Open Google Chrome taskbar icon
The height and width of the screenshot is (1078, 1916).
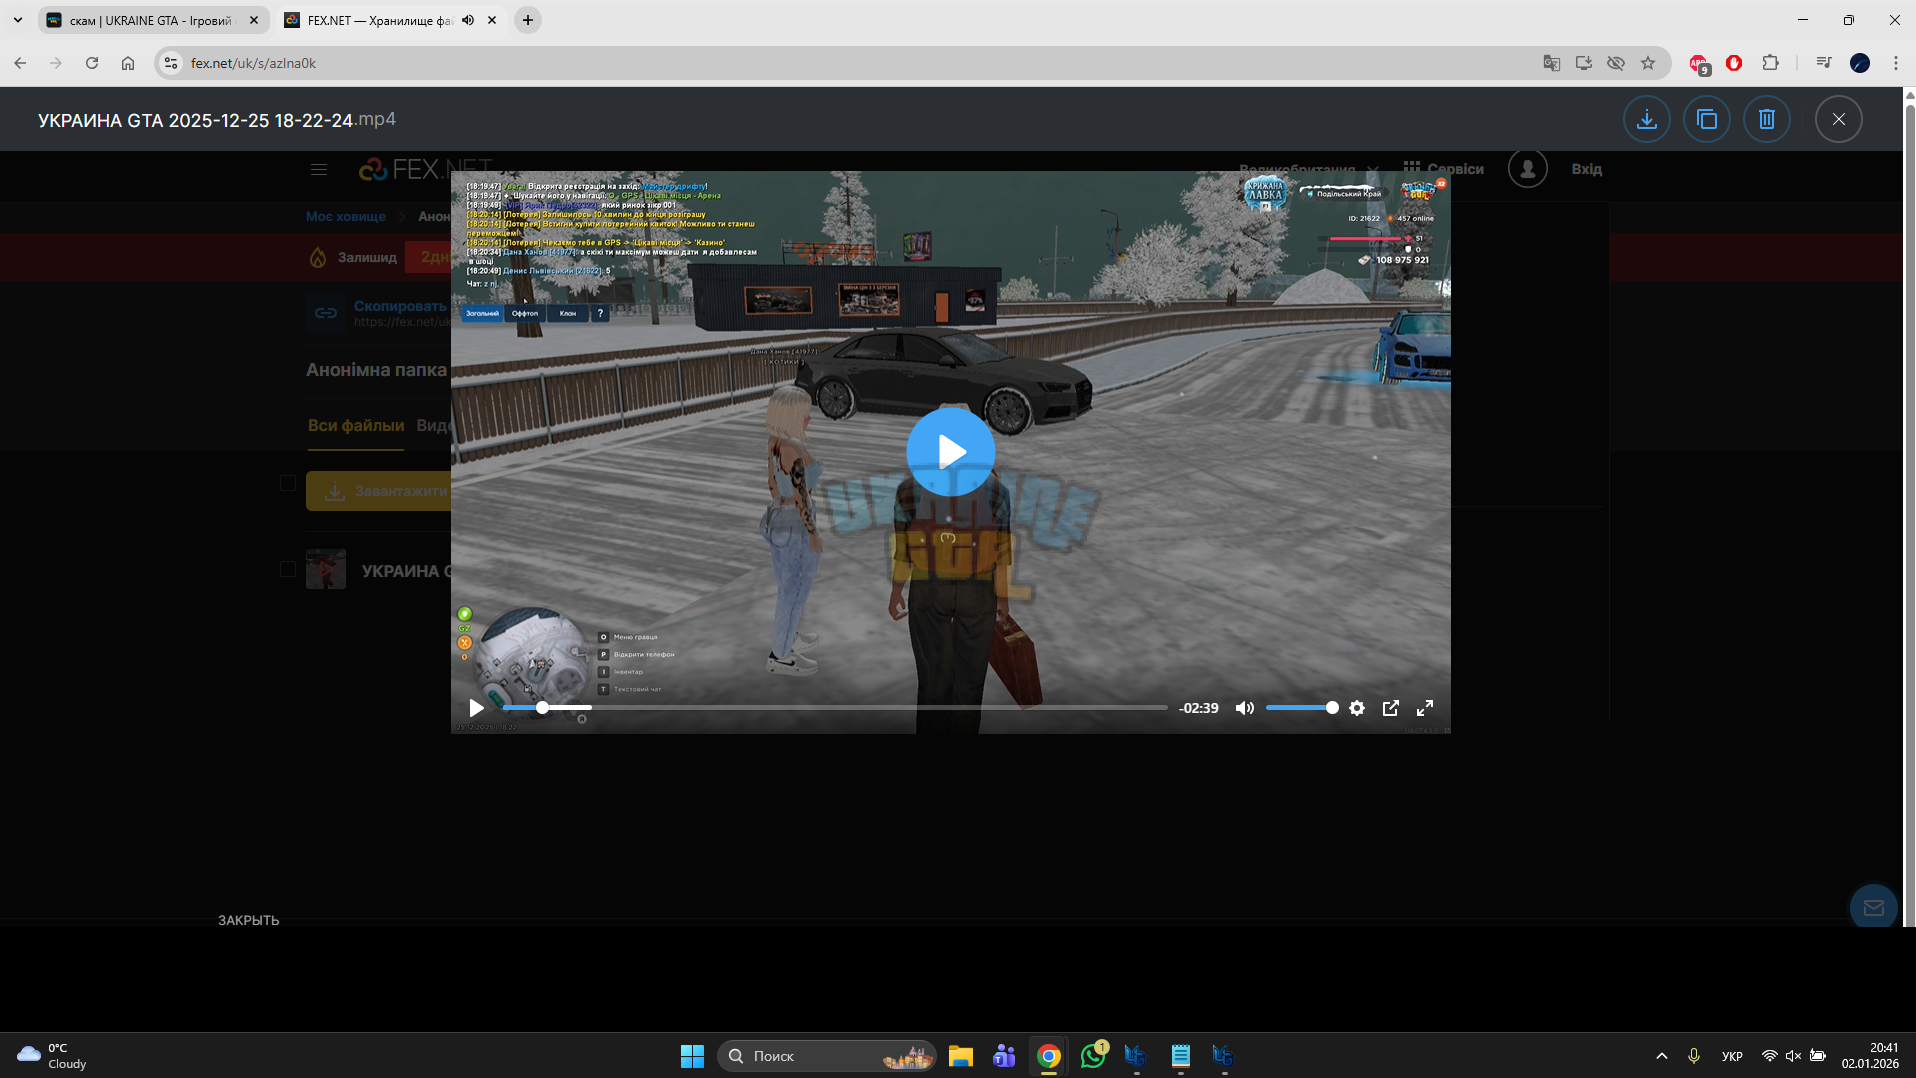[x=1049, y=1056]
